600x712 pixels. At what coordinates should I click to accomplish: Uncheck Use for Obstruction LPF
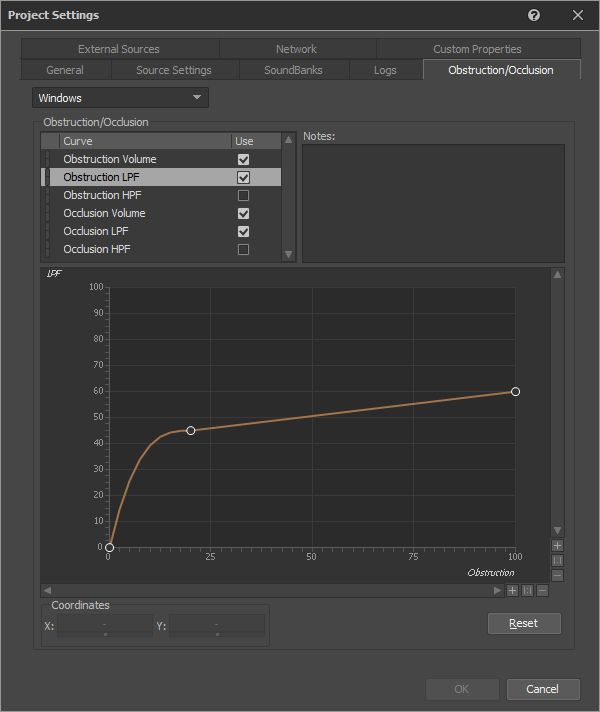point(243,178)
